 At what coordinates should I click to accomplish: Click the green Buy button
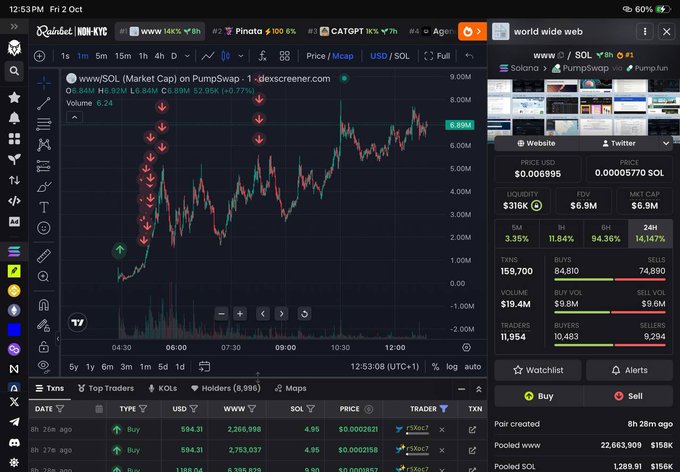pyautogui.click(x=539, y=396)
